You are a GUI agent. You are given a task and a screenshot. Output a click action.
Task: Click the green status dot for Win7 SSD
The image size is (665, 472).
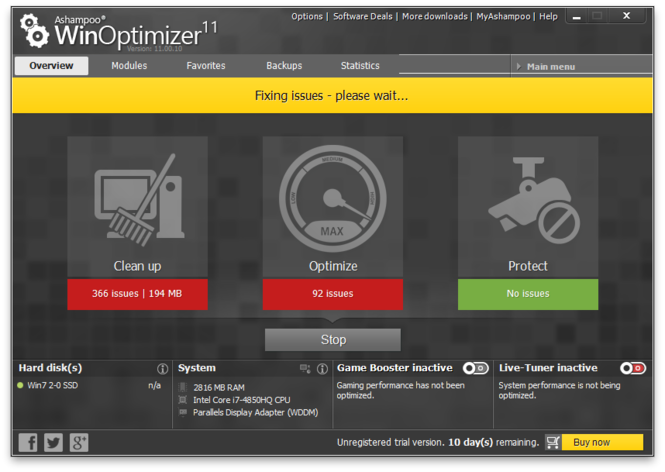click(x=20, y=385)
